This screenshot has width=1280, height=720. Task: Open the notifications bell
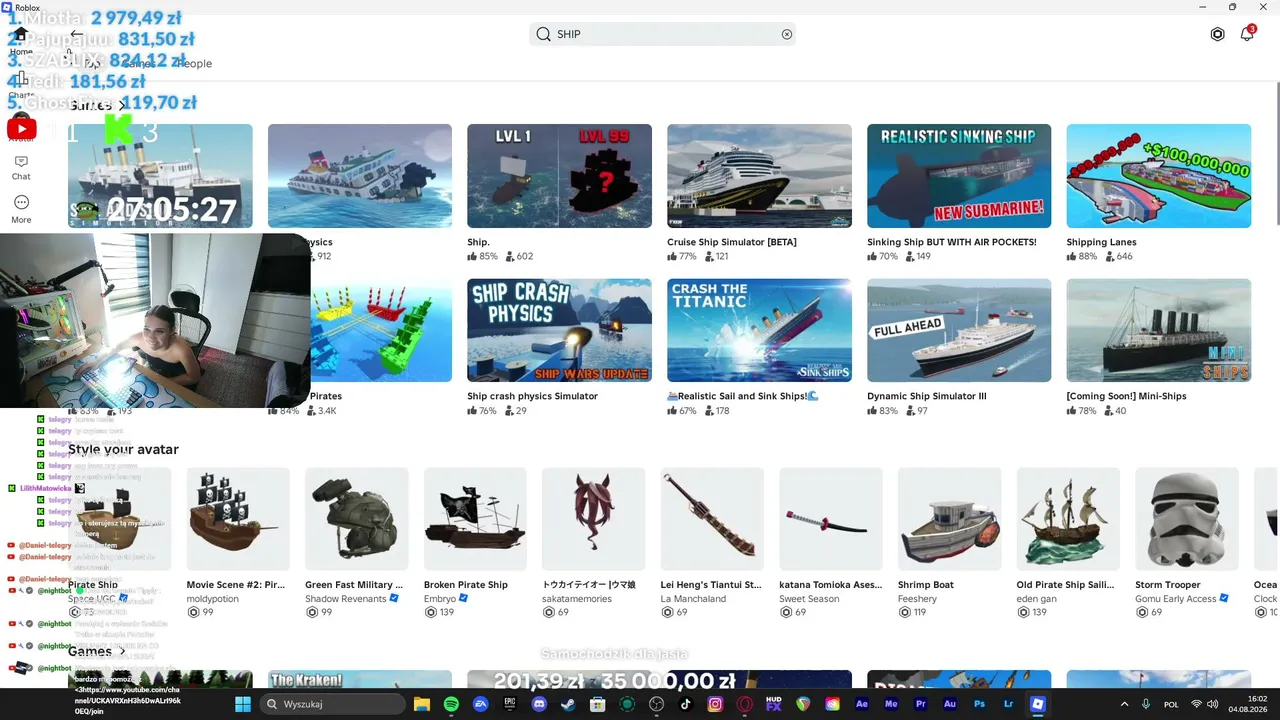click(x=1247, y=34)
